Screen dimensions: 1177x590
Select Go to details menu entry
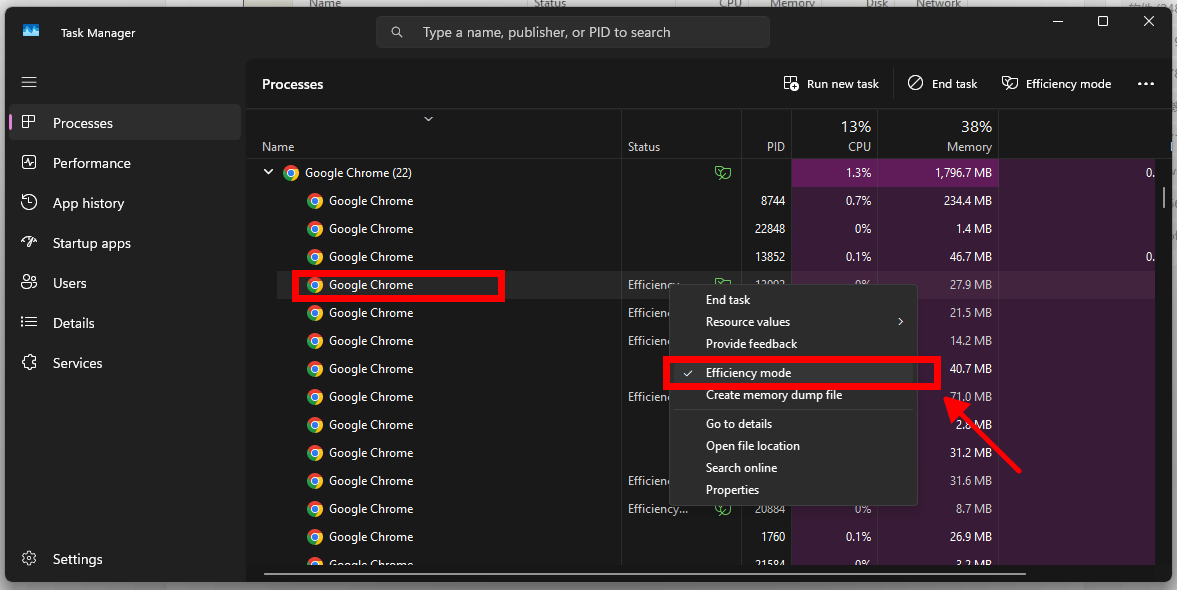pyautogui.click(x=739, y=424)
